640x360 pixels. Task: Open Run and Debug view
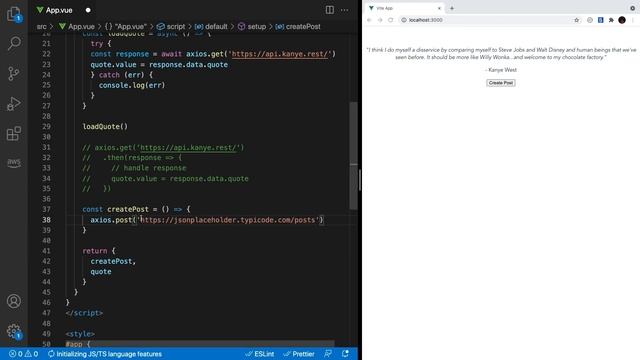click(14, 104)
